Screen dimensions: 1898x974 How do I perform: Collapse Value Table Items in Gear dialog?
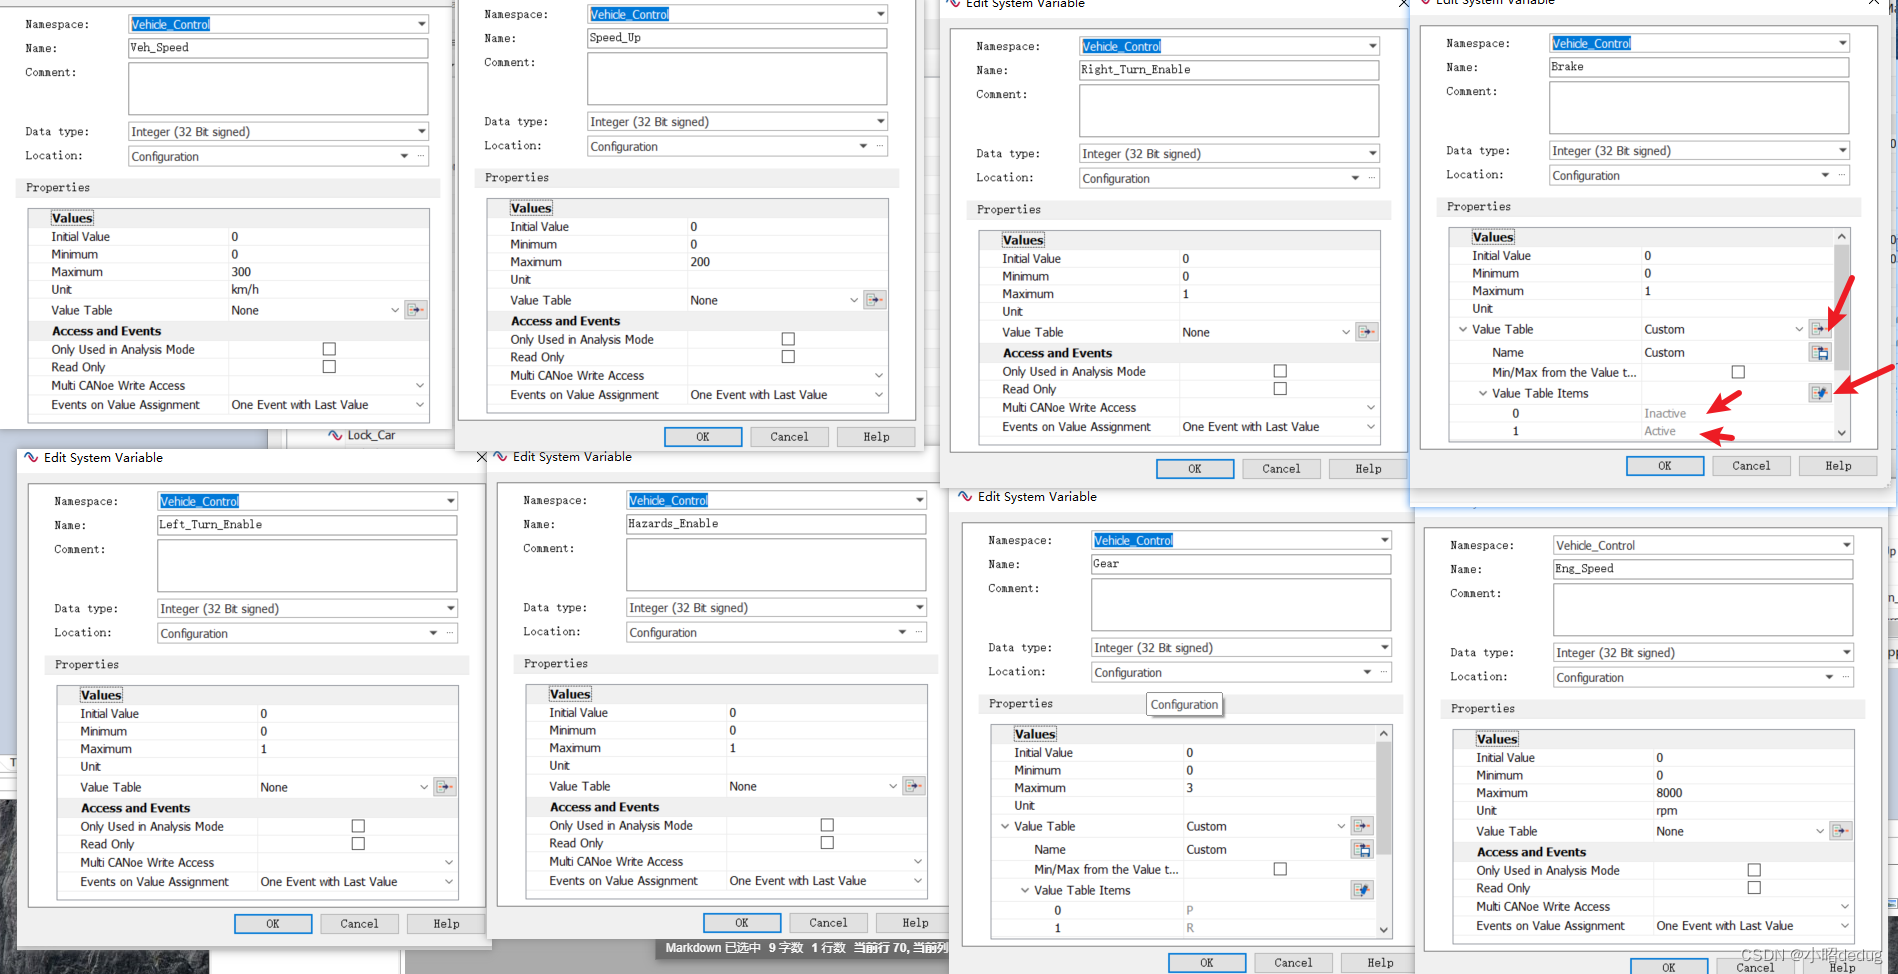point(1025,890)
